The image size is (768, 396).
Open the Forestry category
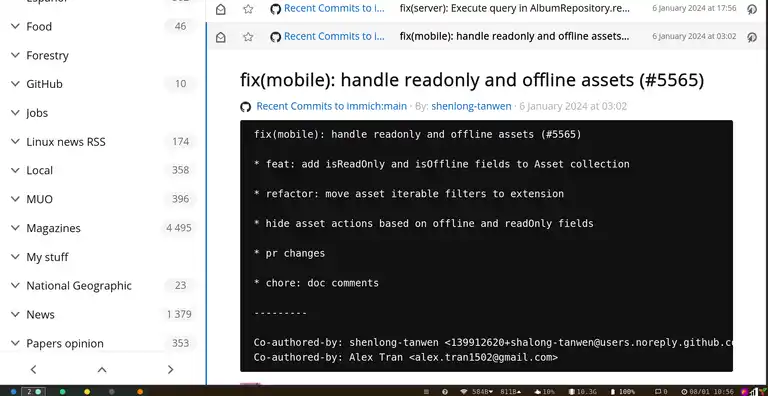(x=48, y=55)
